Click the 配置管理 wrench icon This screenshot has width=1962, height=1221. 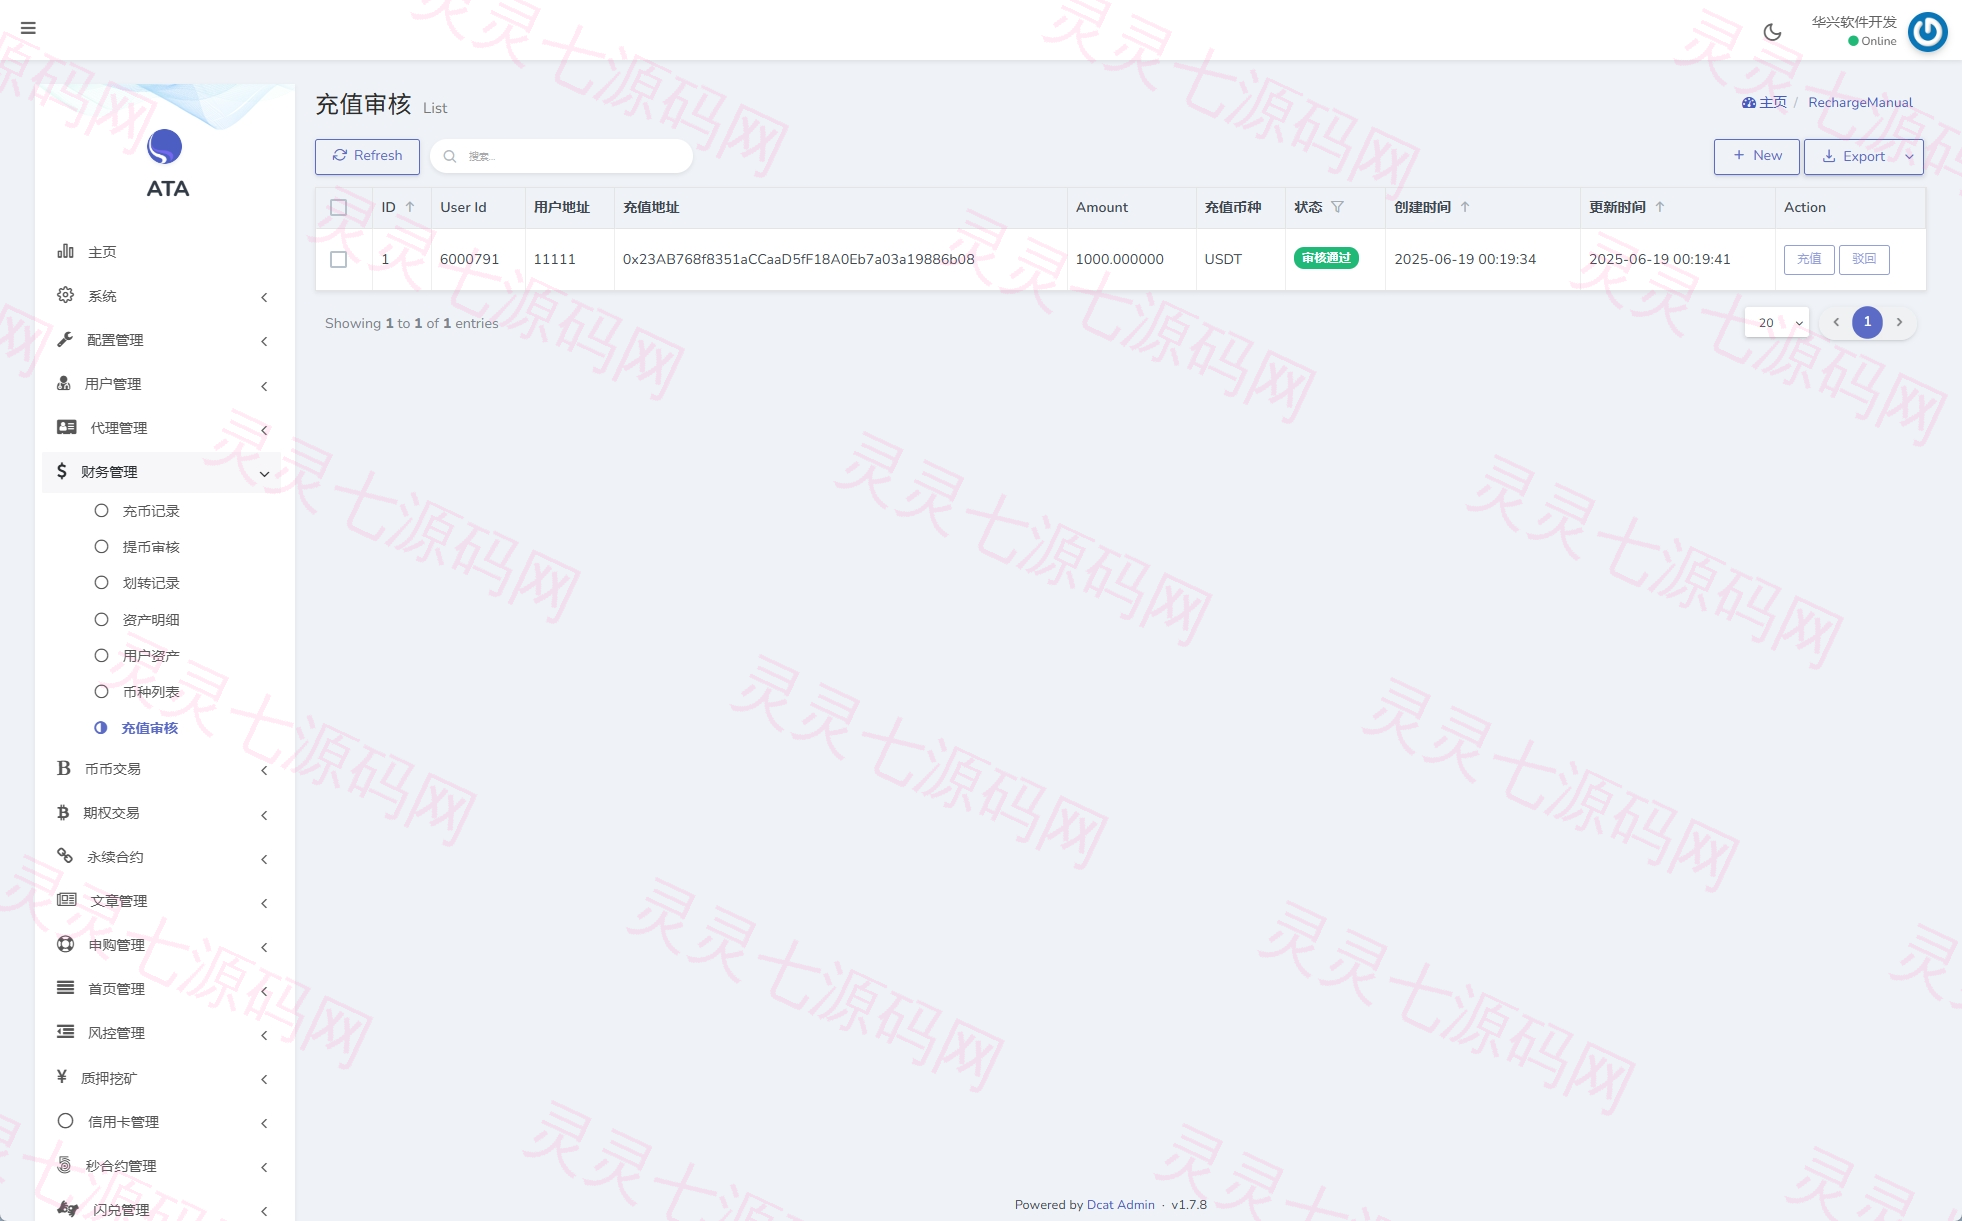coord(65,339)
